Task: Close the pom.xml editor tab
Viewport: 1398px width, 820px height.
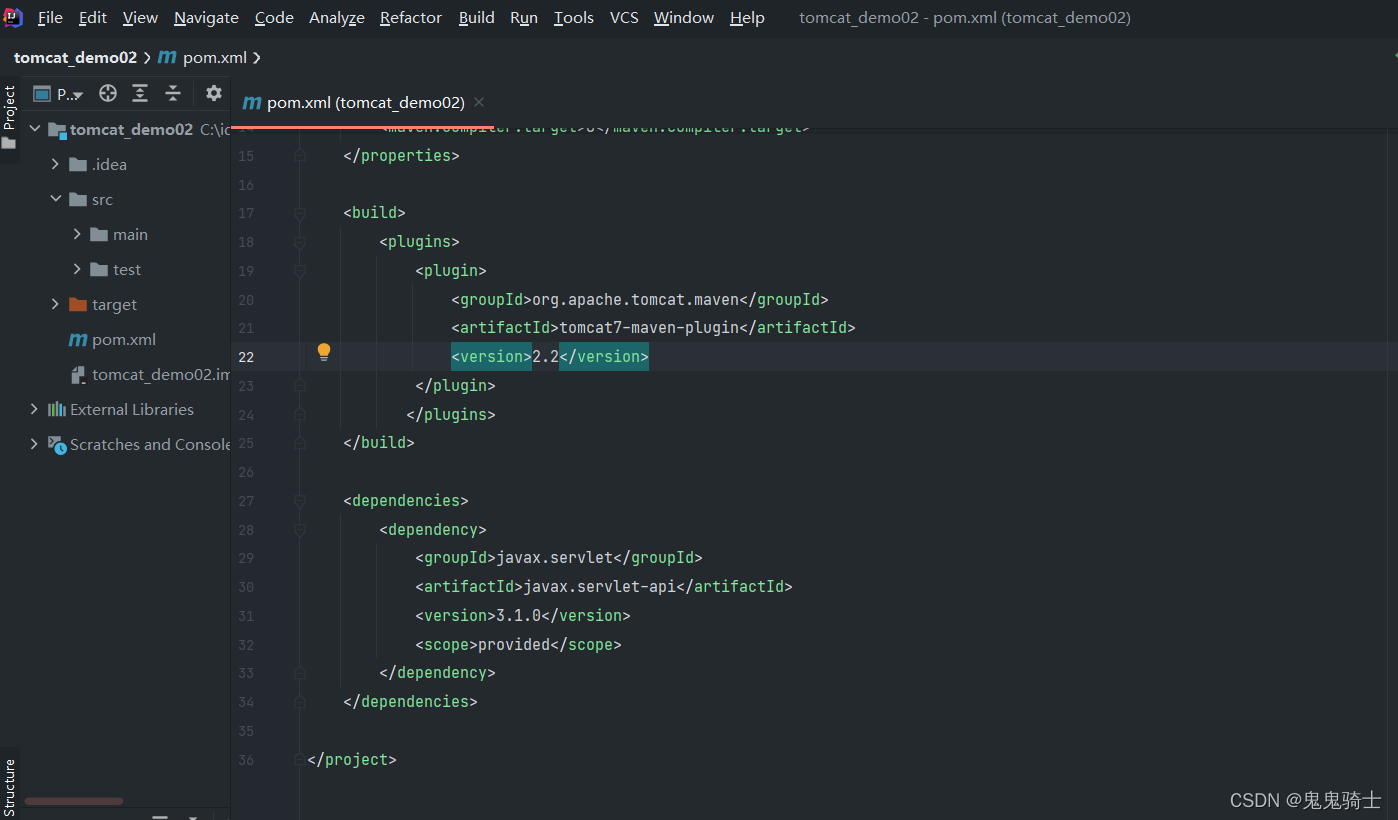Action: (x=479, y=102)
